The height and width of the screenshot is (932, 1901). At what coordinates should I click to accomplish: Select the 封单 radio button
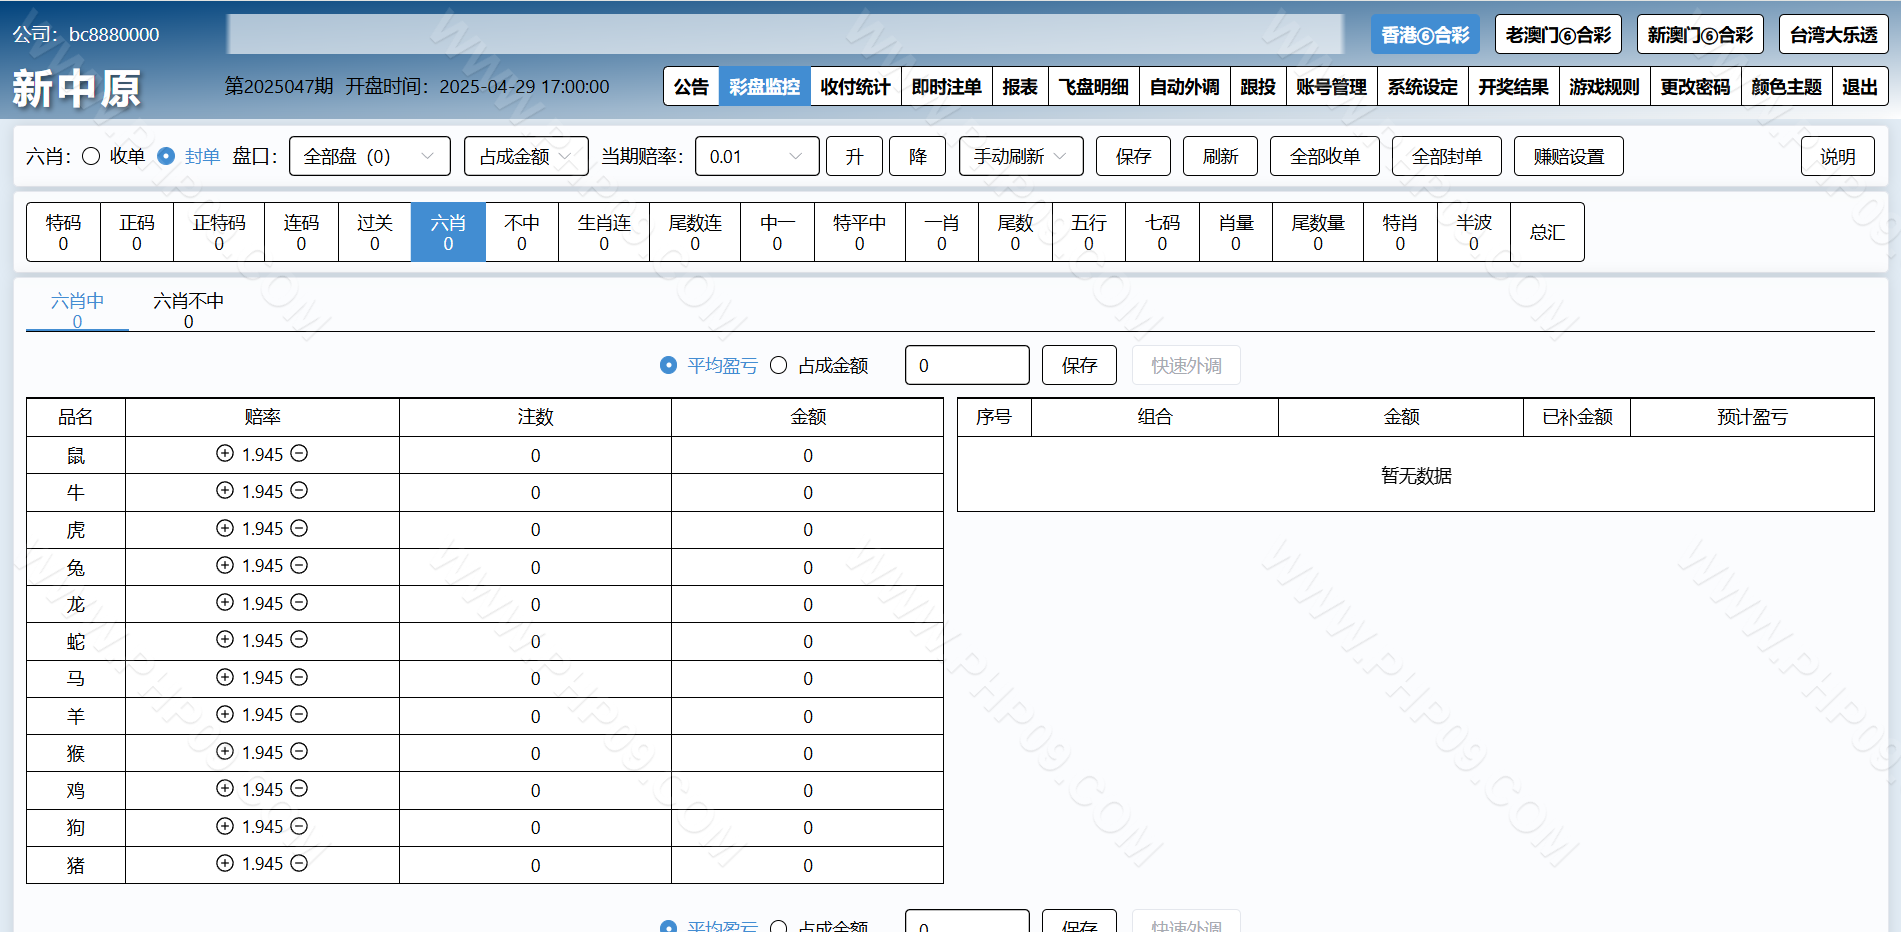point(167,156)
